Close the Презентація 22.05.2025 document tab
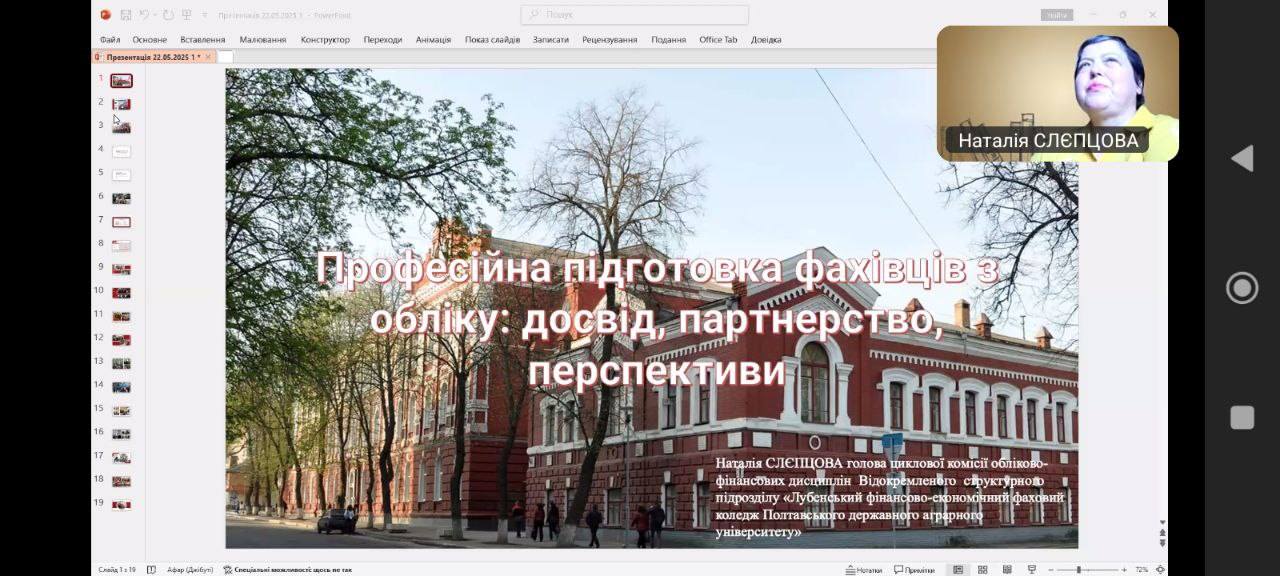The height and width of the screenshot is (576, 1280). pos(208,57)
